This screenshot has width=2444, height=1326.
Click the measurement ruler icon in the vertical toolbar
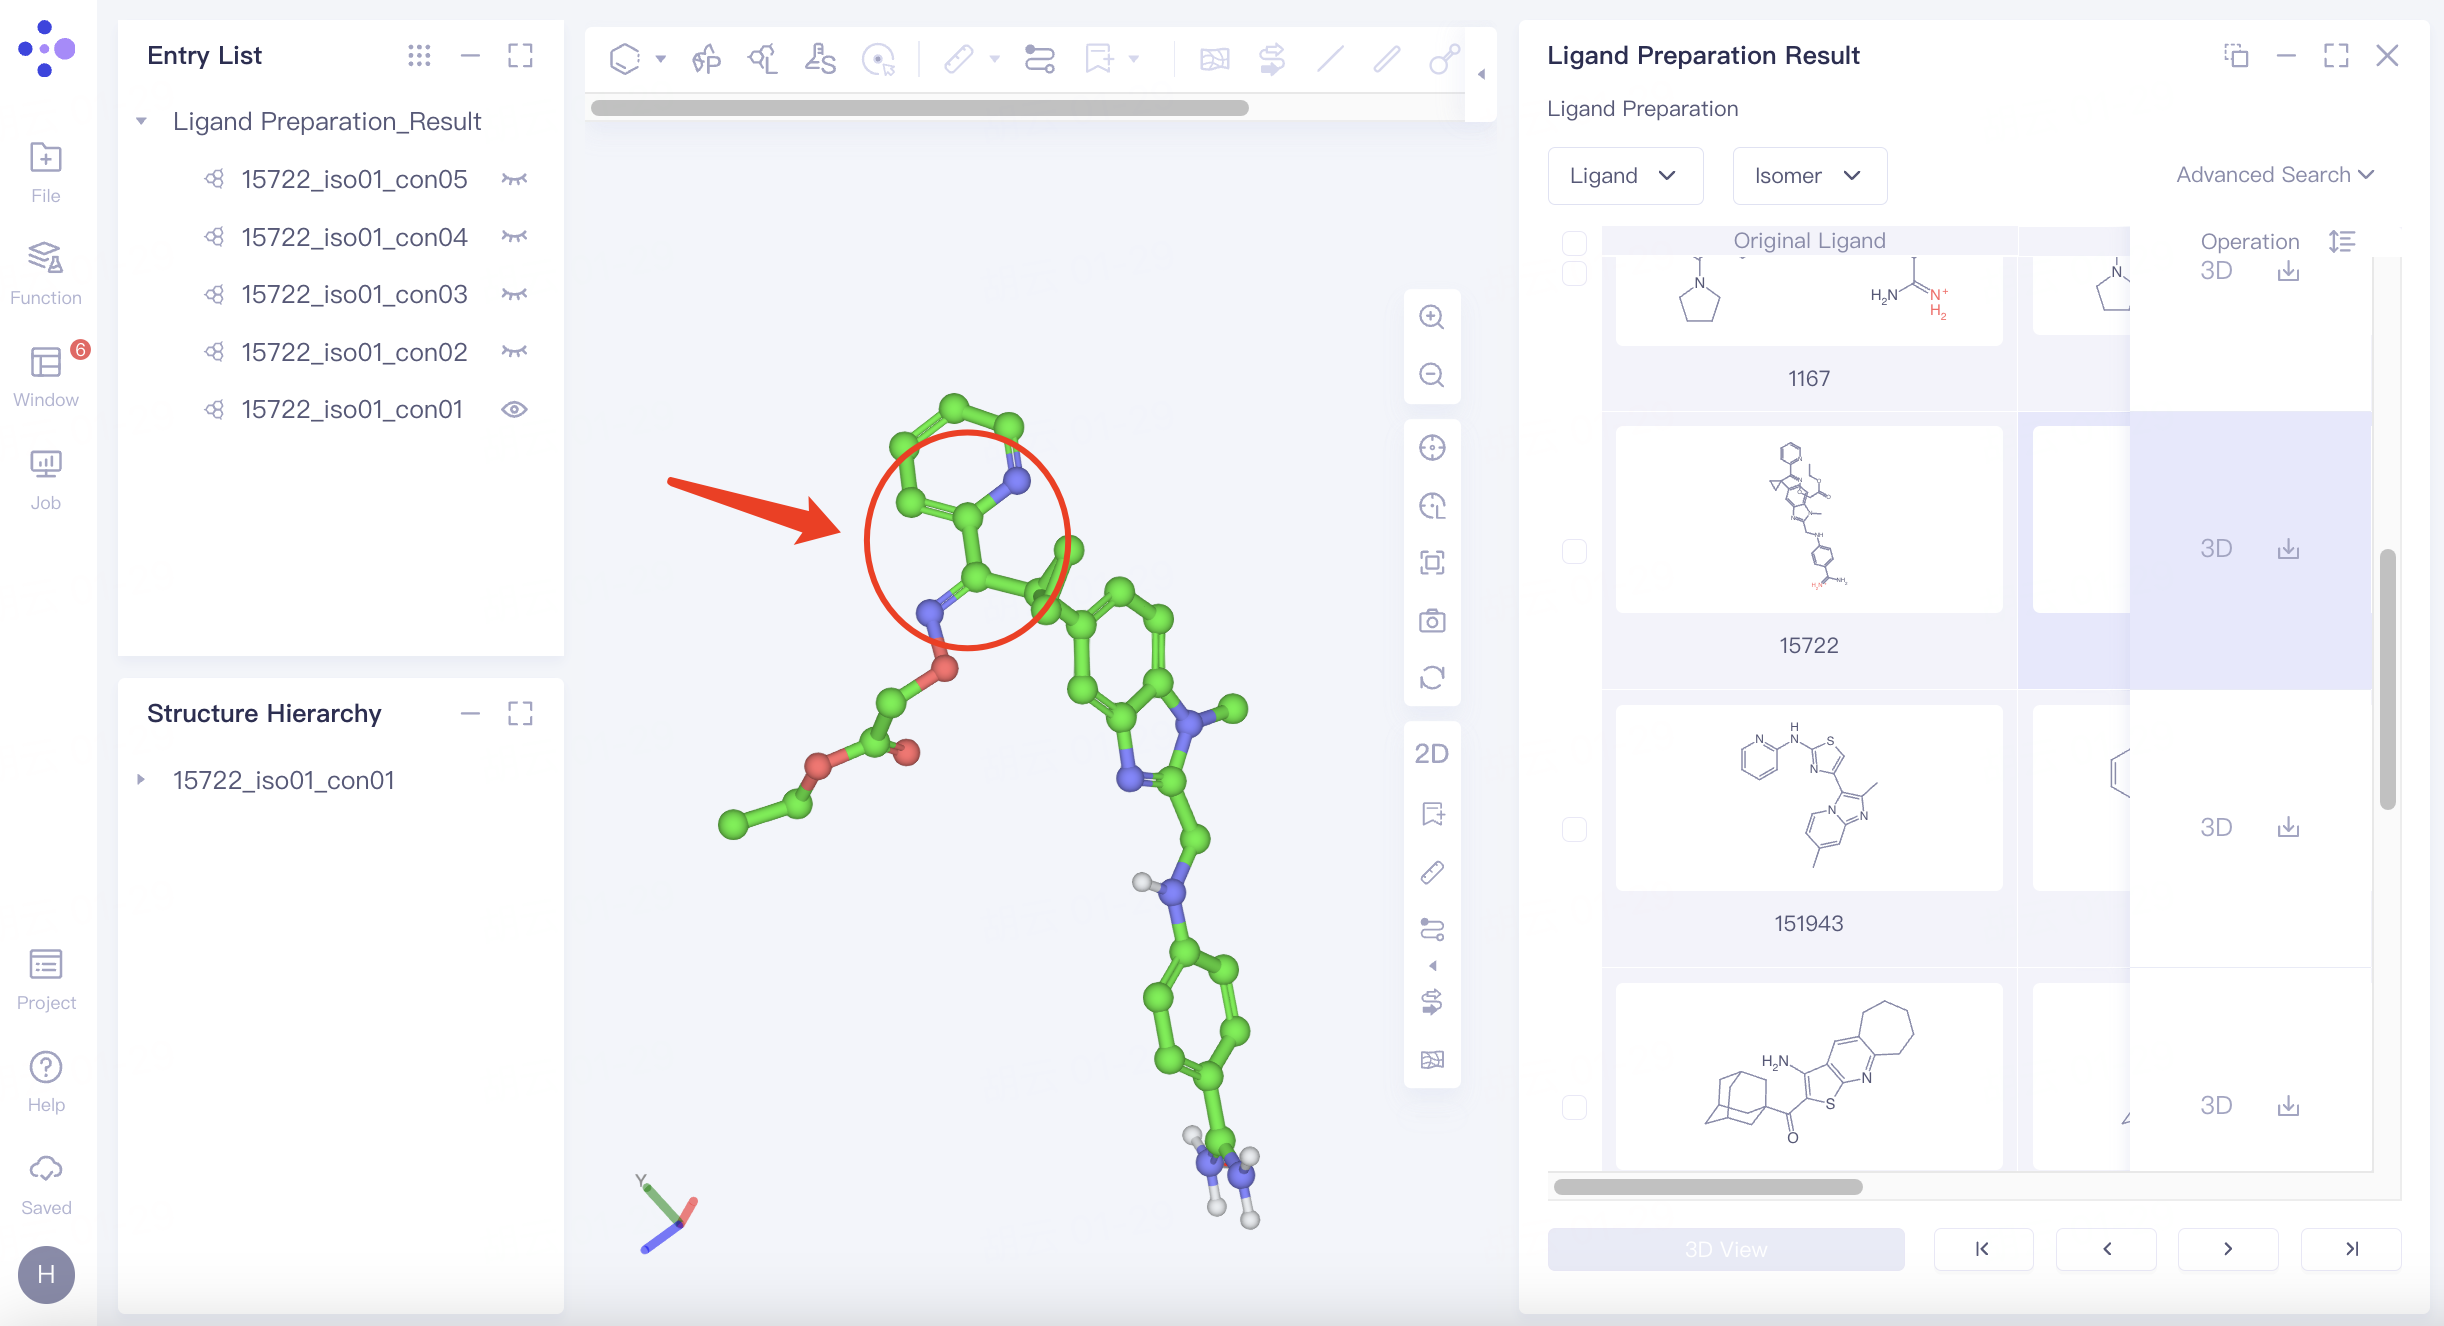click(1432, 873)
